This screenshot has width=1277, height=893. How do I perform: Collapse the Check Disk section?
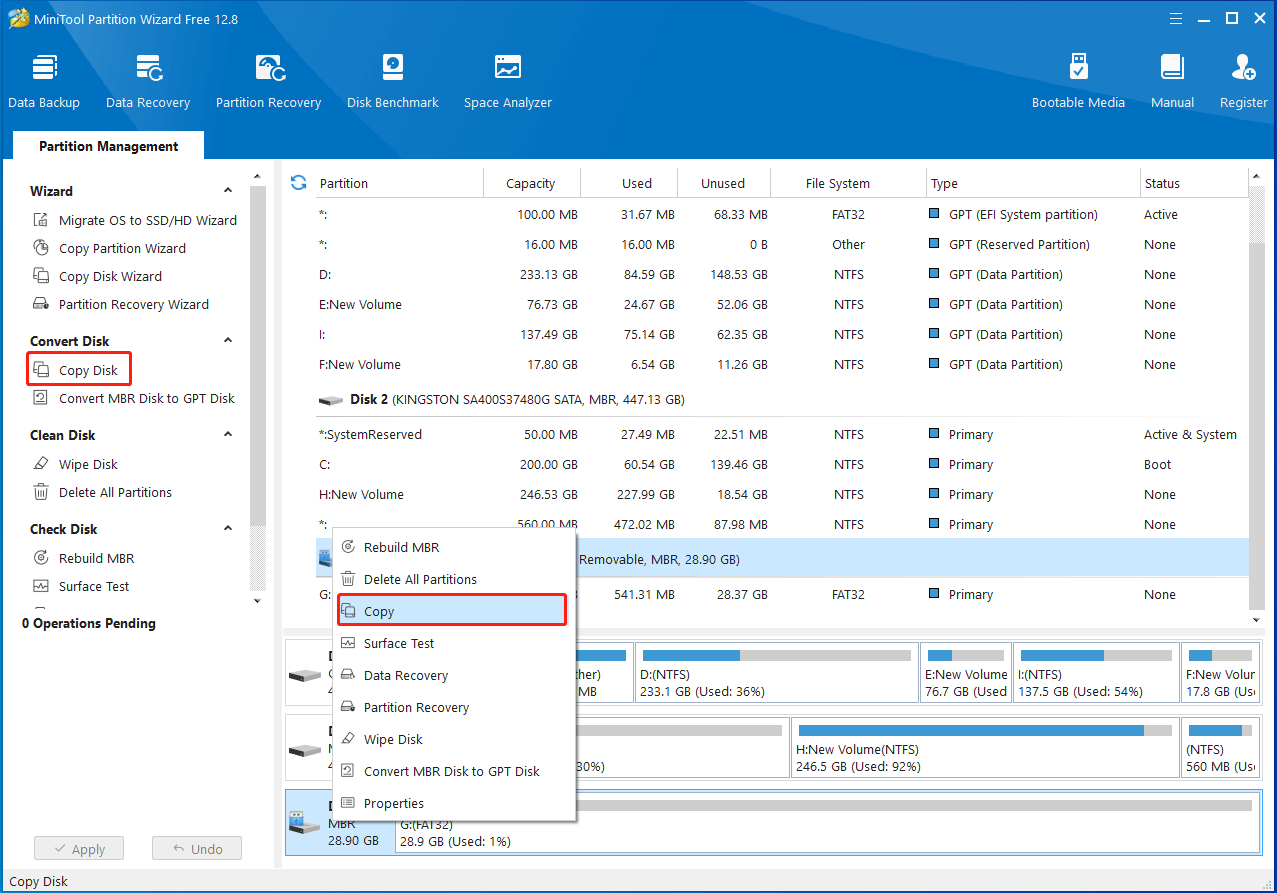pos(228,529)
